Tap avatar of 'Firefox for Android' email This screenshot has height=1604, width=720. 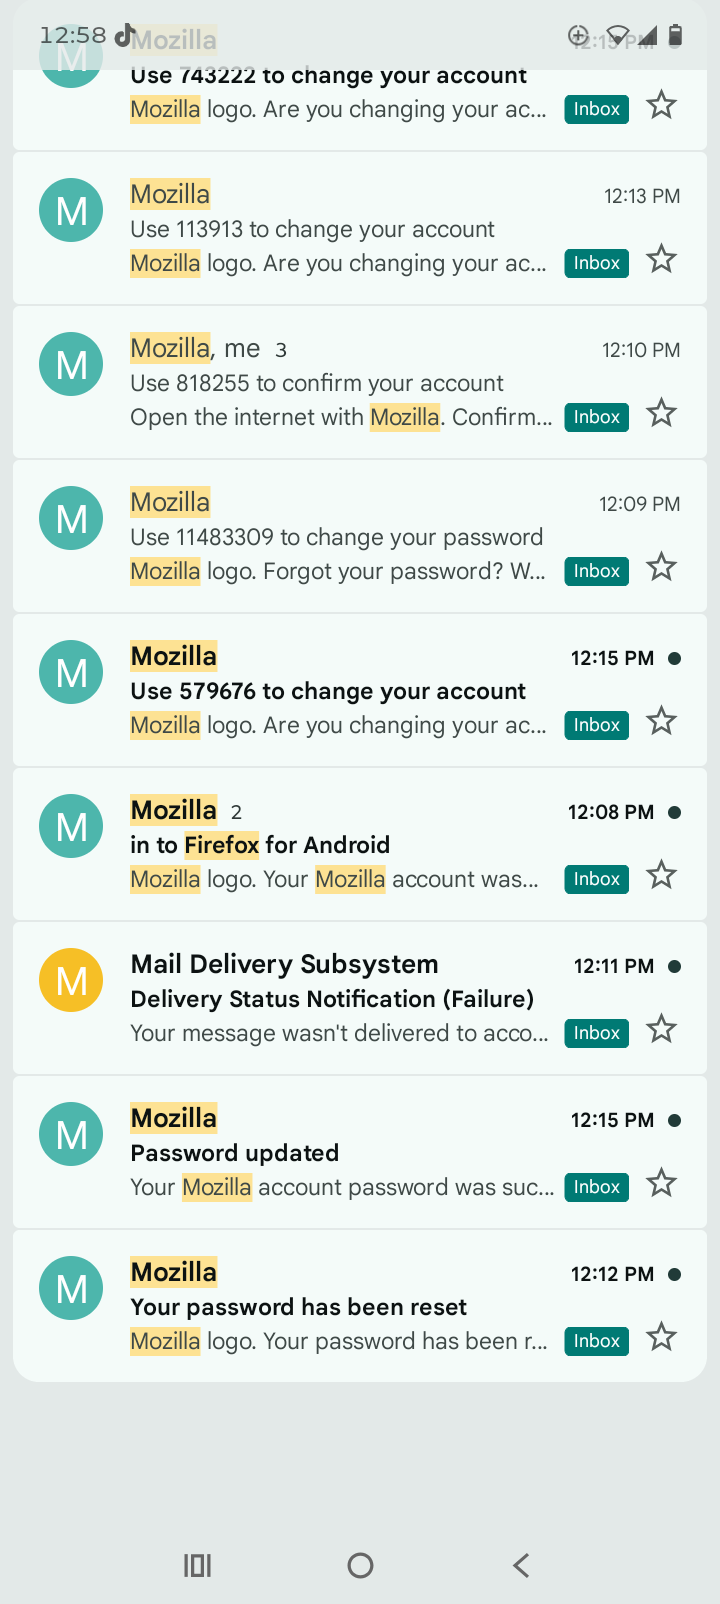71,826
